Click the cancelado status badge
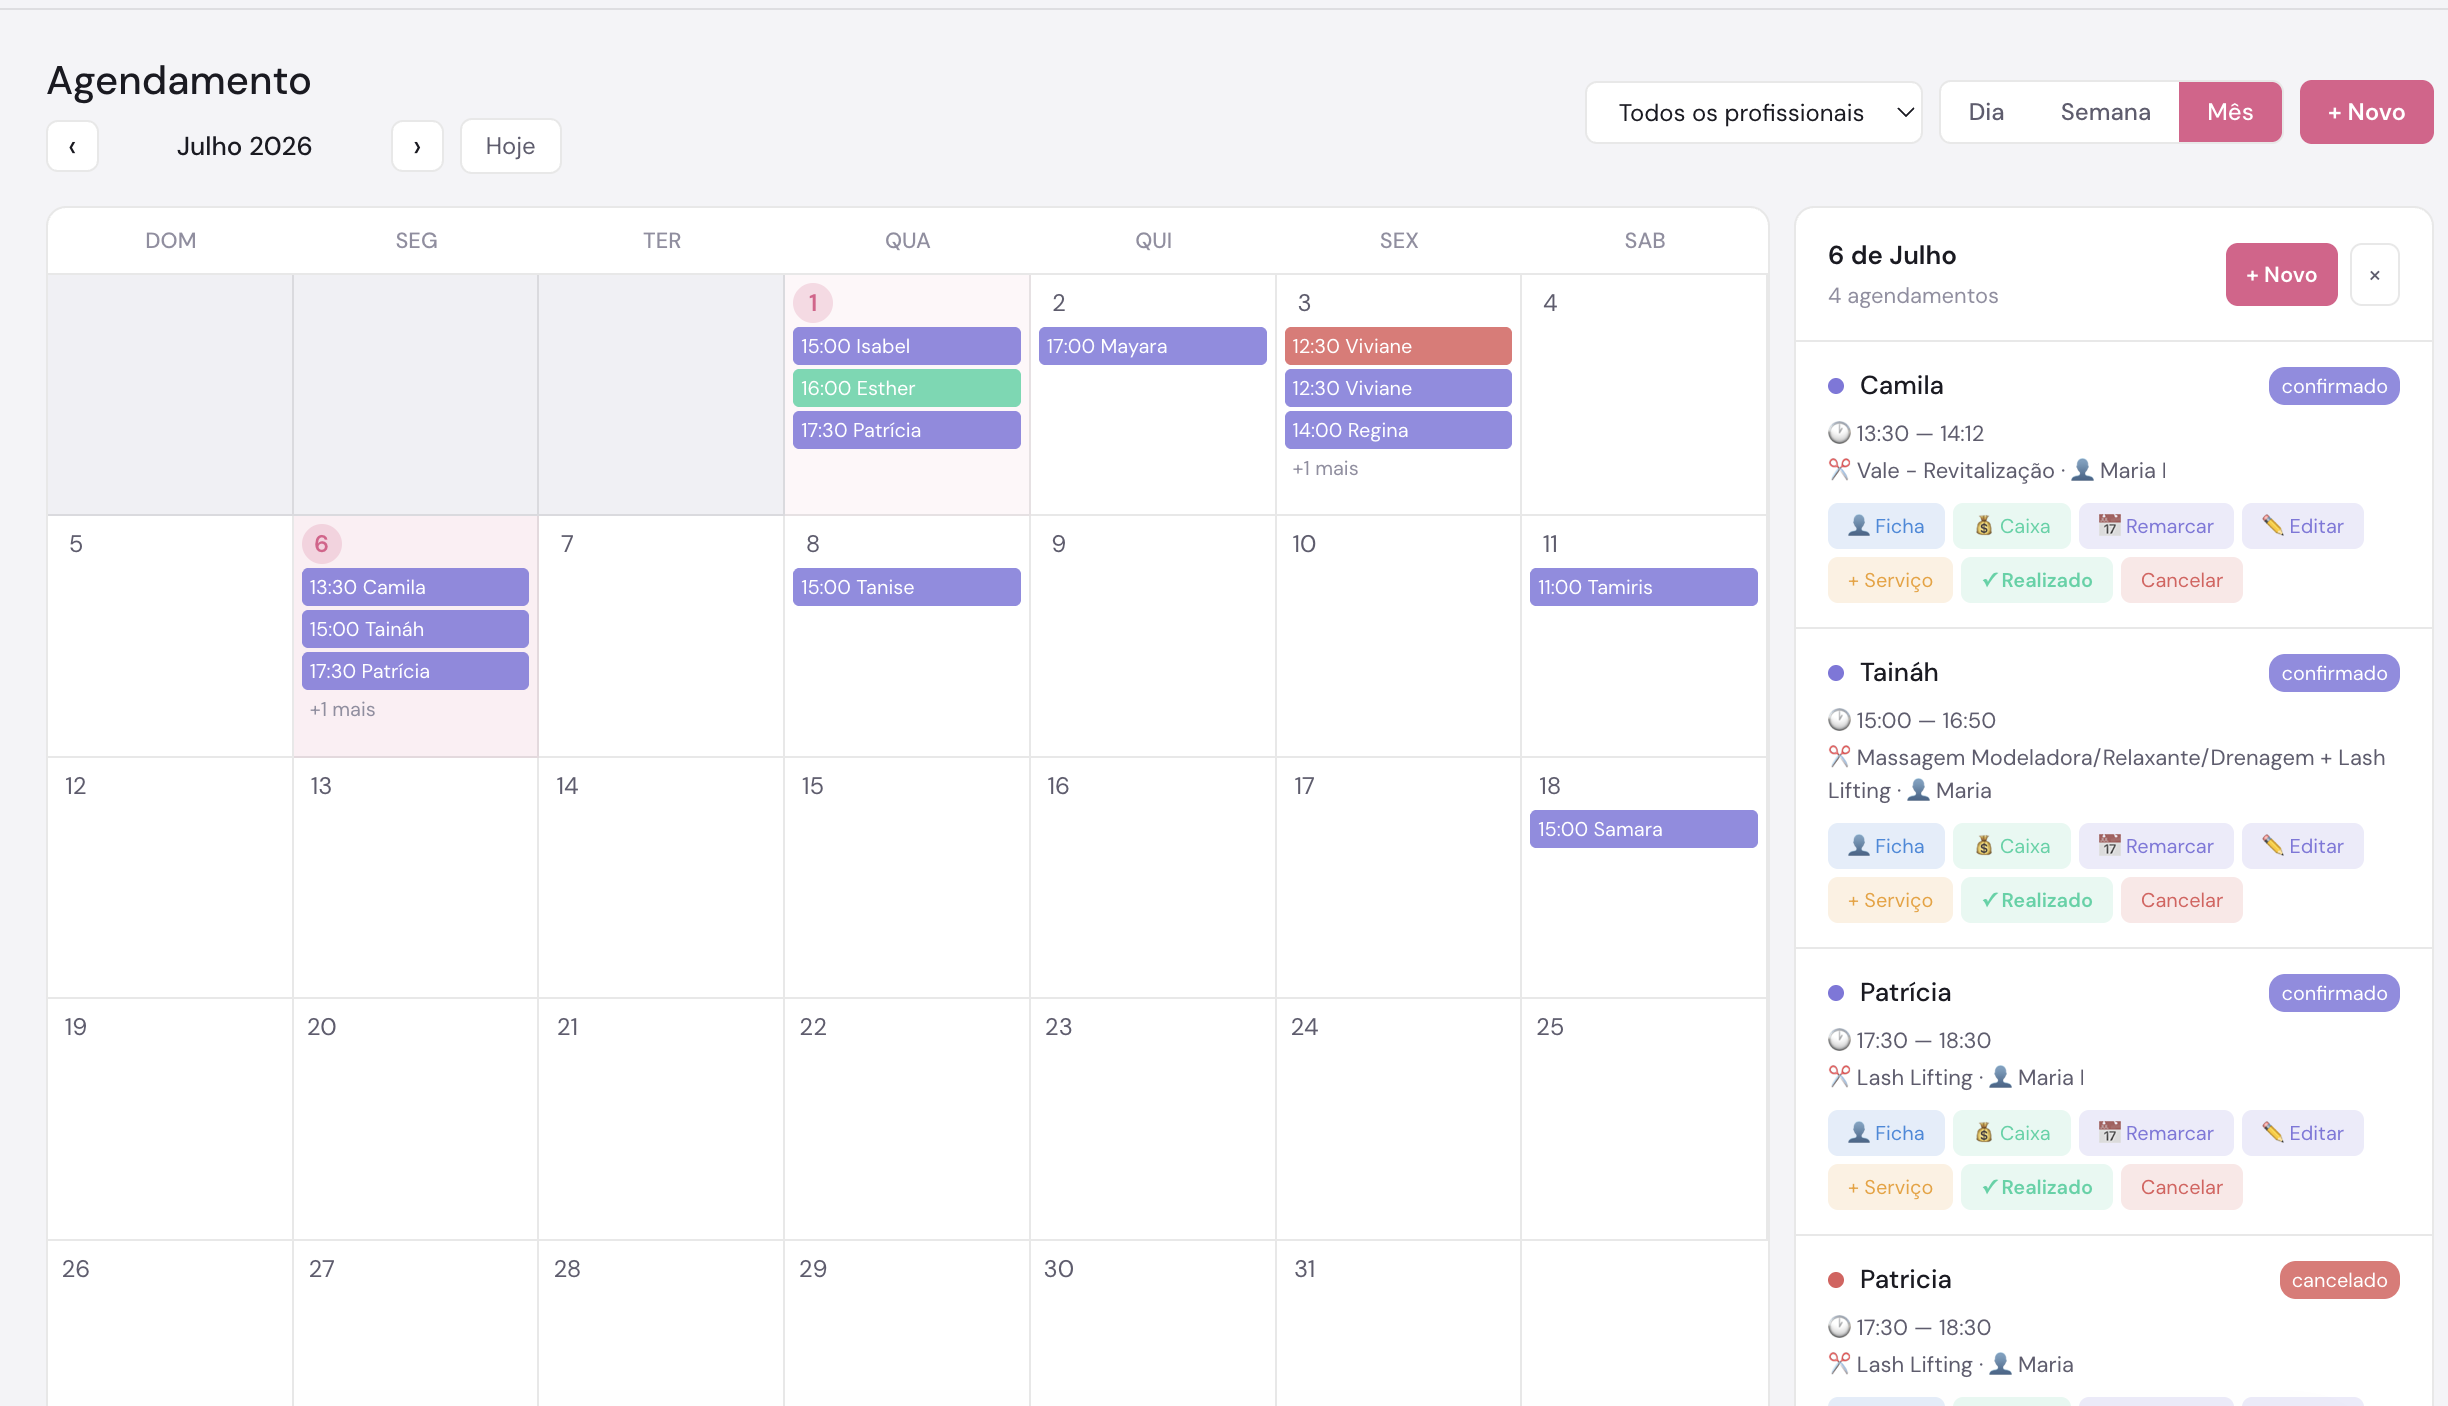The height and width of the screenshot is (1406, 2448). coord(2339,1280)
